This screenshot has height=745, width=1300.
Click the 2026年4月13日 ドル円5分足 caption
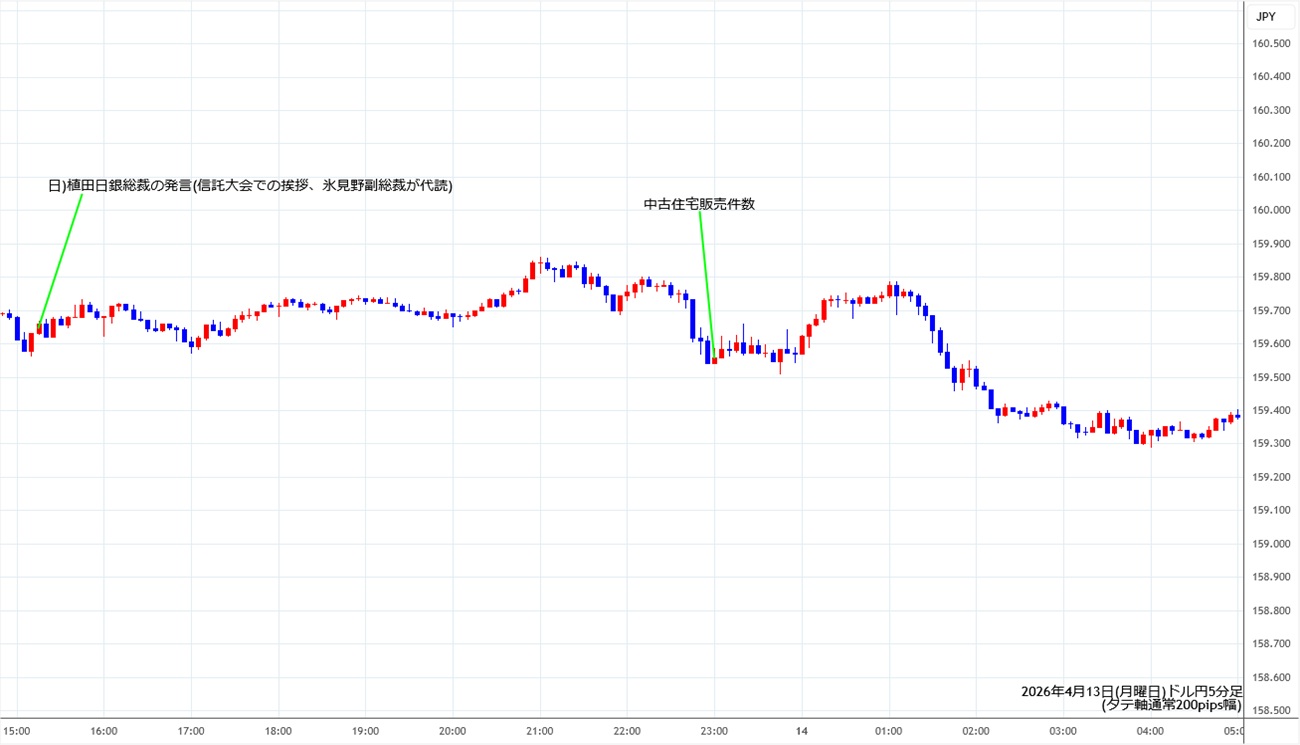pos(1130,691)
